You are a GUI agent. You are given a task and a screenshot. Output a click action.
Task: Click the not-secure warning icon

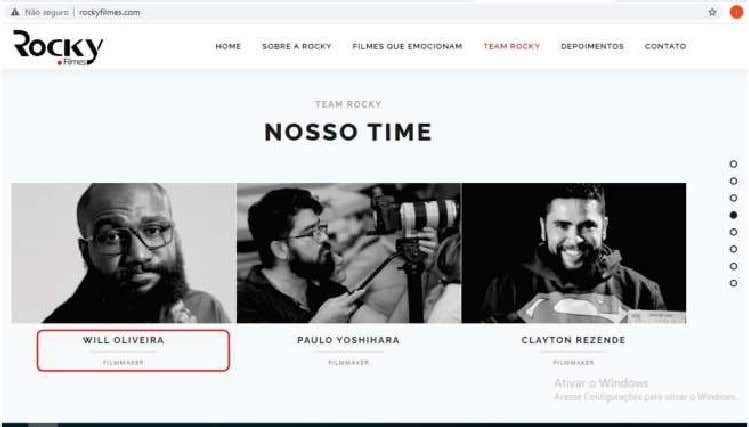point(15,12)
